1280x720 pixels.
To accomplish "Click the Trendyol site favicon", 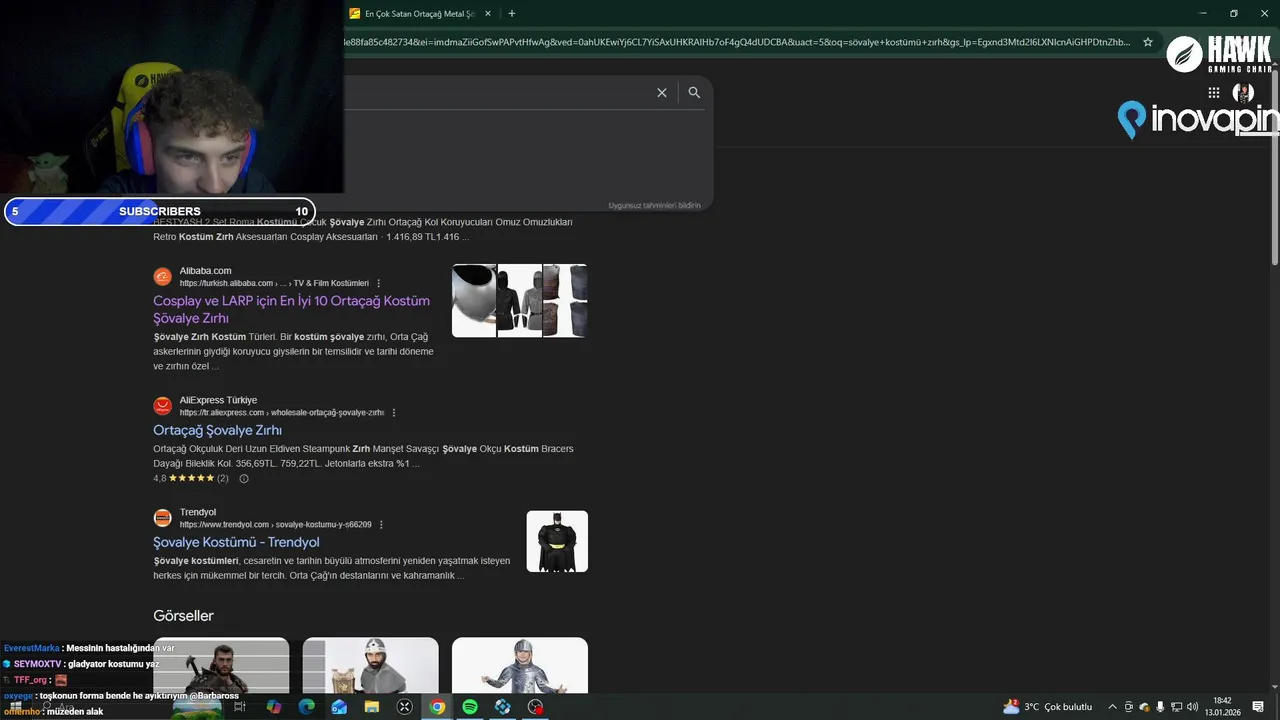I will [162, 518].
